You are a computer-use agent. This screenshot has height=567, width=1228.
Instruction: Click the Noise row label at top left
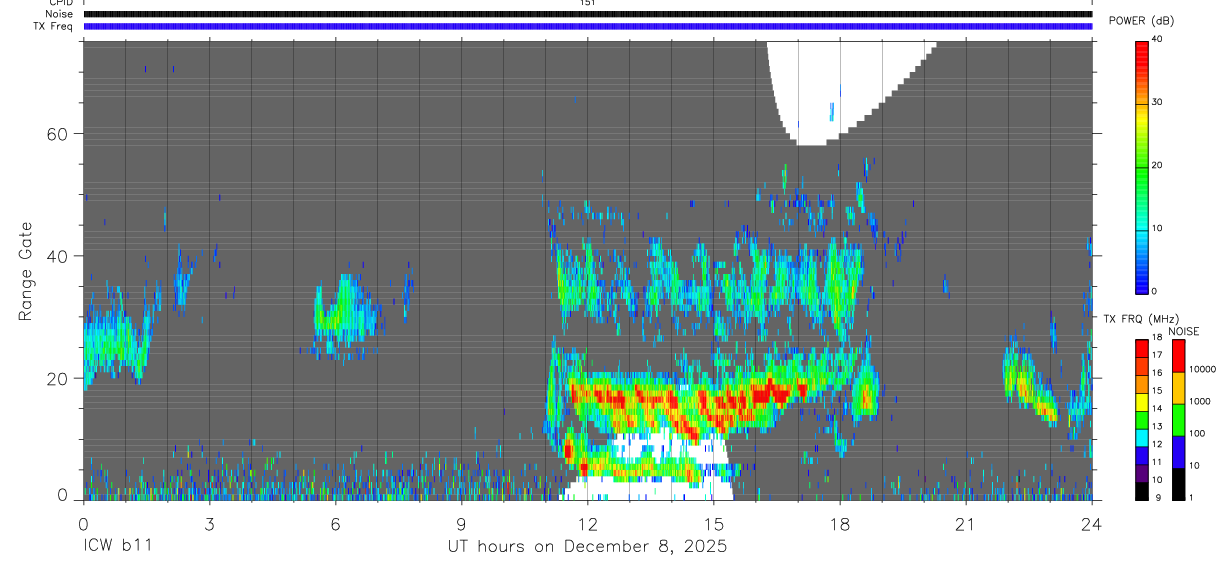60,14
